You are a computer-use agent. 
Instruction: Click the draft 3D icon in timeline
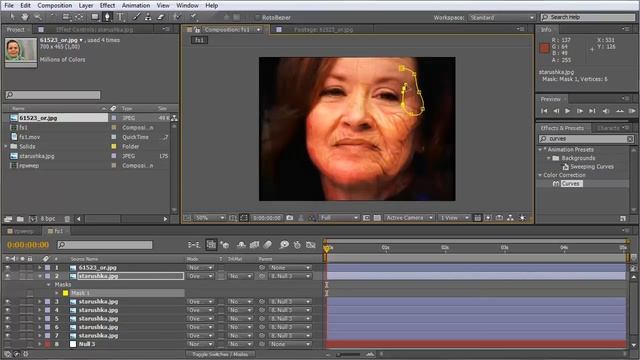pyautogui.click(x=225, y=245)
